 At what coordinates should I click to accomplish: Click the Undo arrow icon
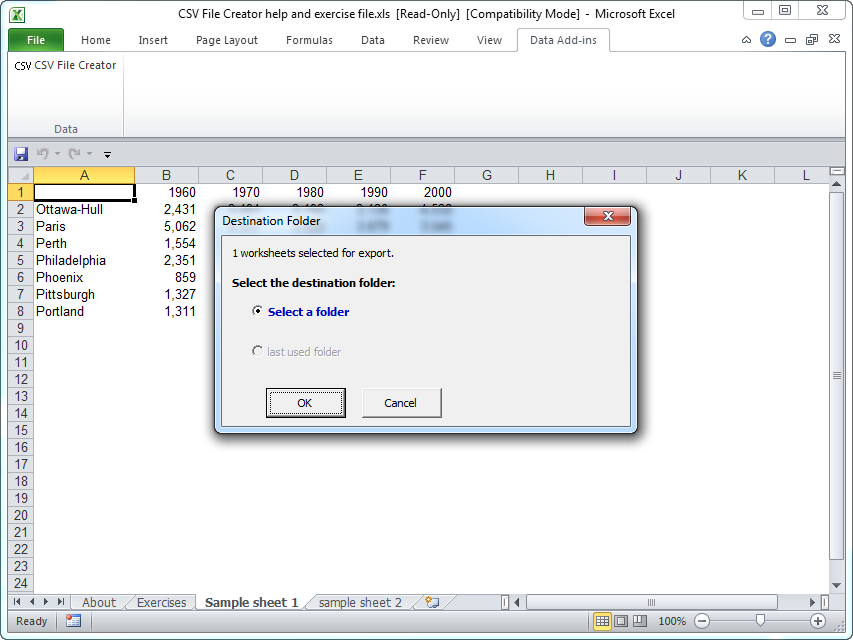coord(42,154)
